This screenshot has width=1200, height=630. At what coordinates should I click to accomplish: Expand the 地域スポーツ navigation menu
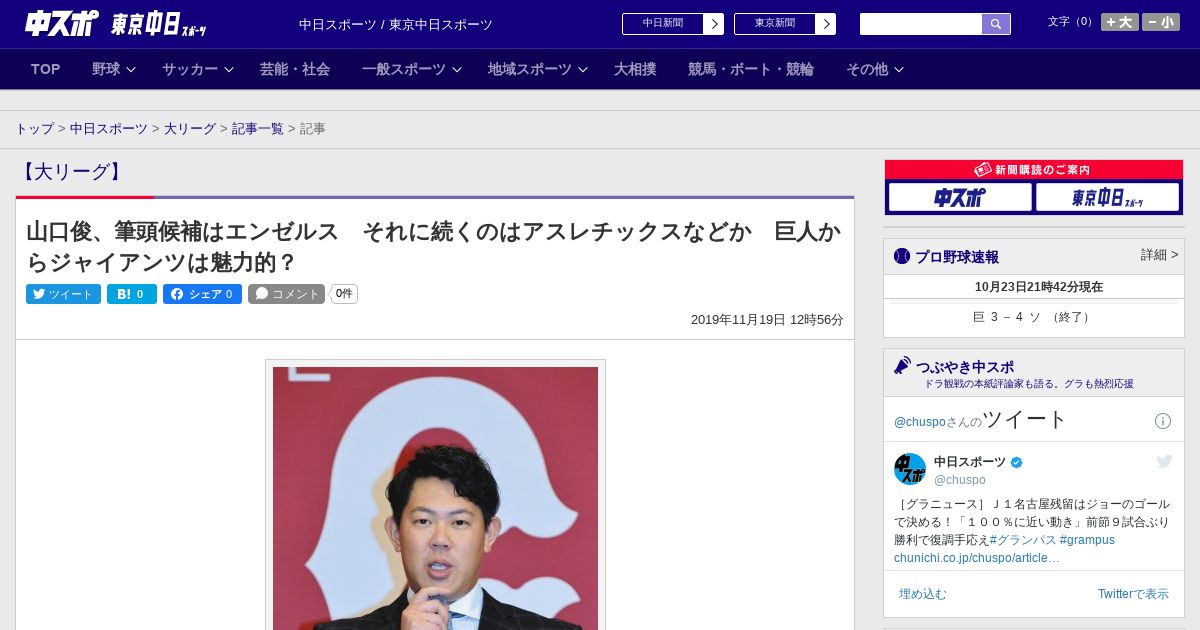538,69
